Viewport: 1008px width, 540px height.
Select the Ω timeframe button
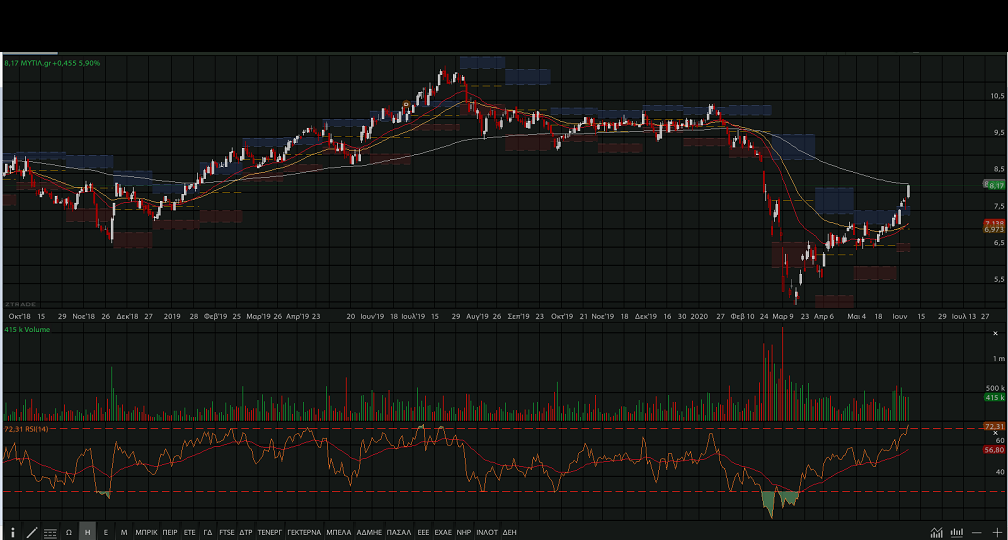pos(68,533)
